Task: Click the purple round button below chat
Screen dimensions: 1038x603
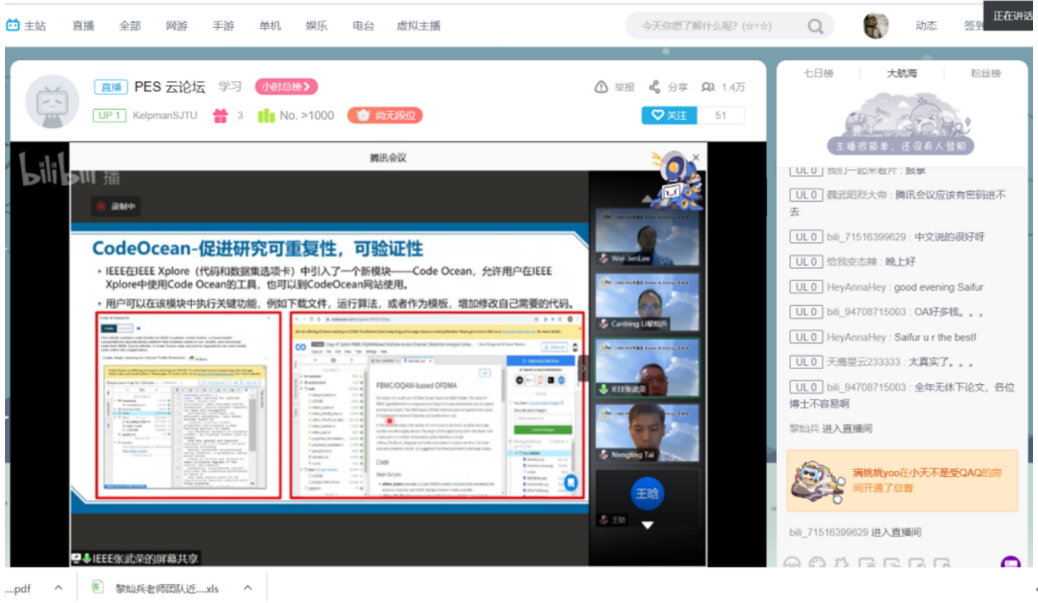Action: pos(1010,563)
